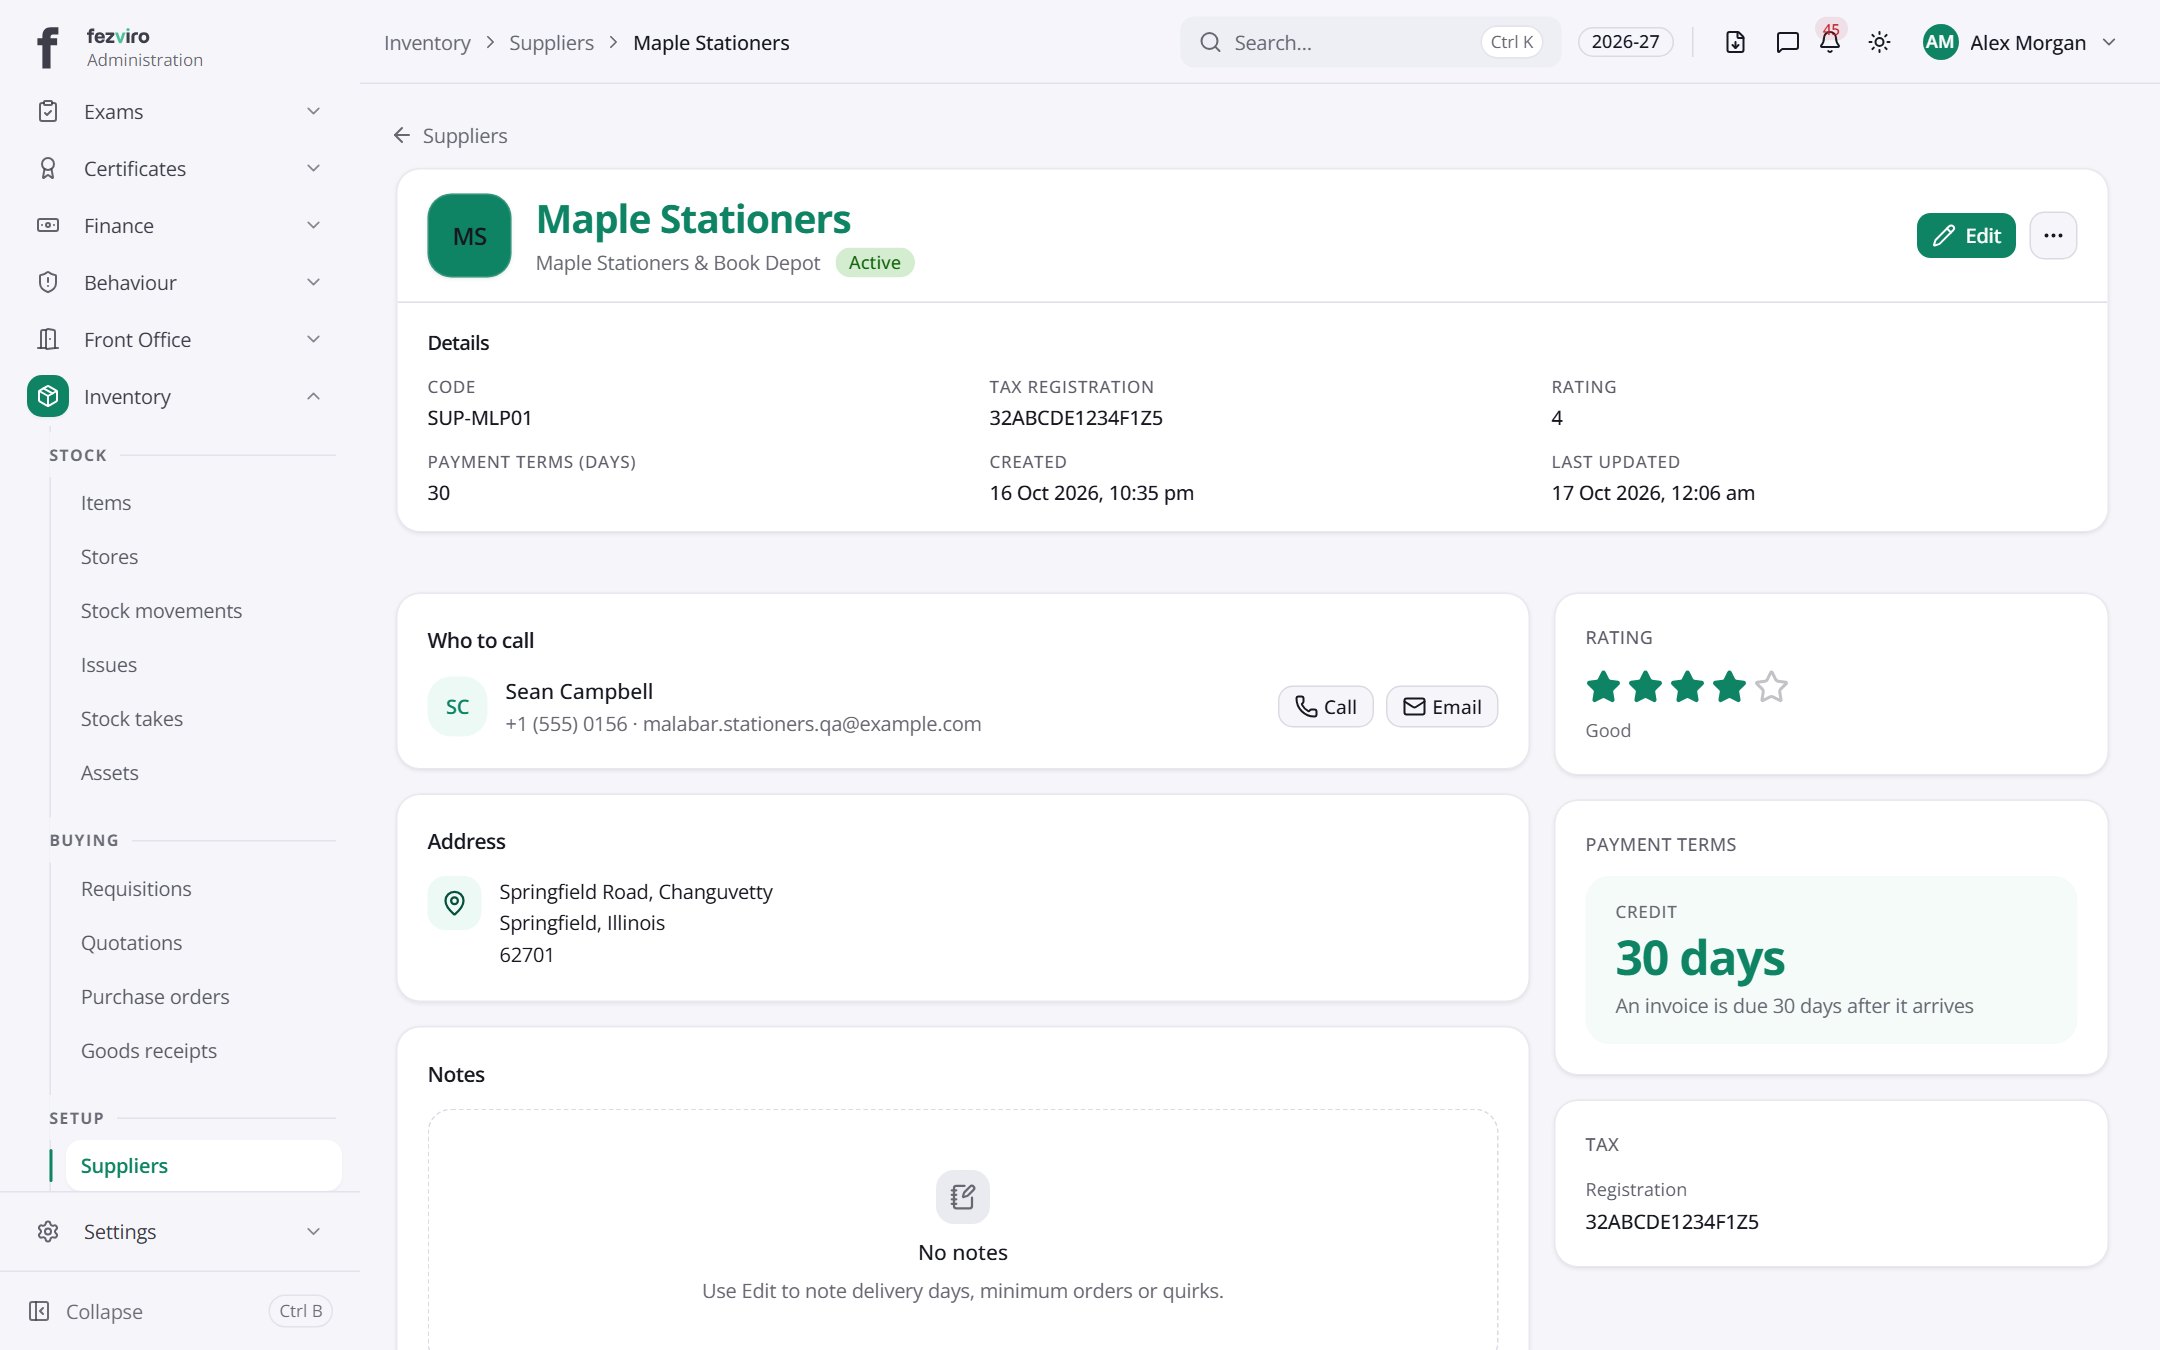Open the 2026-27 academic year selector

pos(1625,42)
